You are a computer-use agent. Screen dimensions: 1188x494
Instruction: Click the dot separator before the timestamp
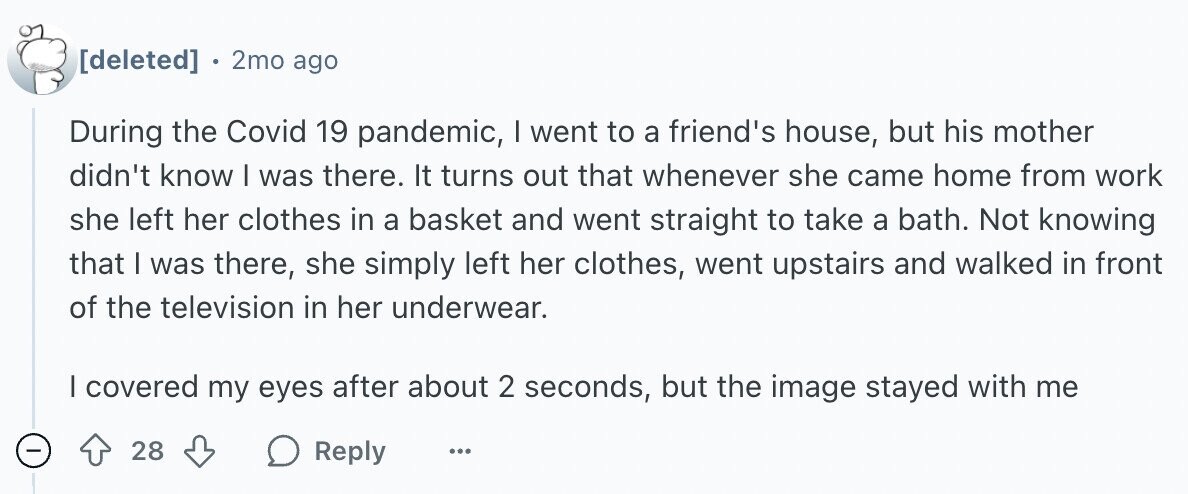click(215, 61)
